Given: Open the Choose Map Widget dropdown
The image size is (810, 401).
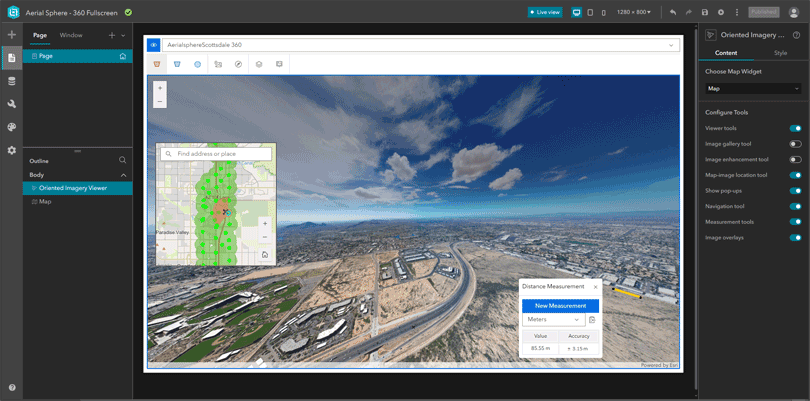Looking at the screenshot, I should [x=753, y=88].
